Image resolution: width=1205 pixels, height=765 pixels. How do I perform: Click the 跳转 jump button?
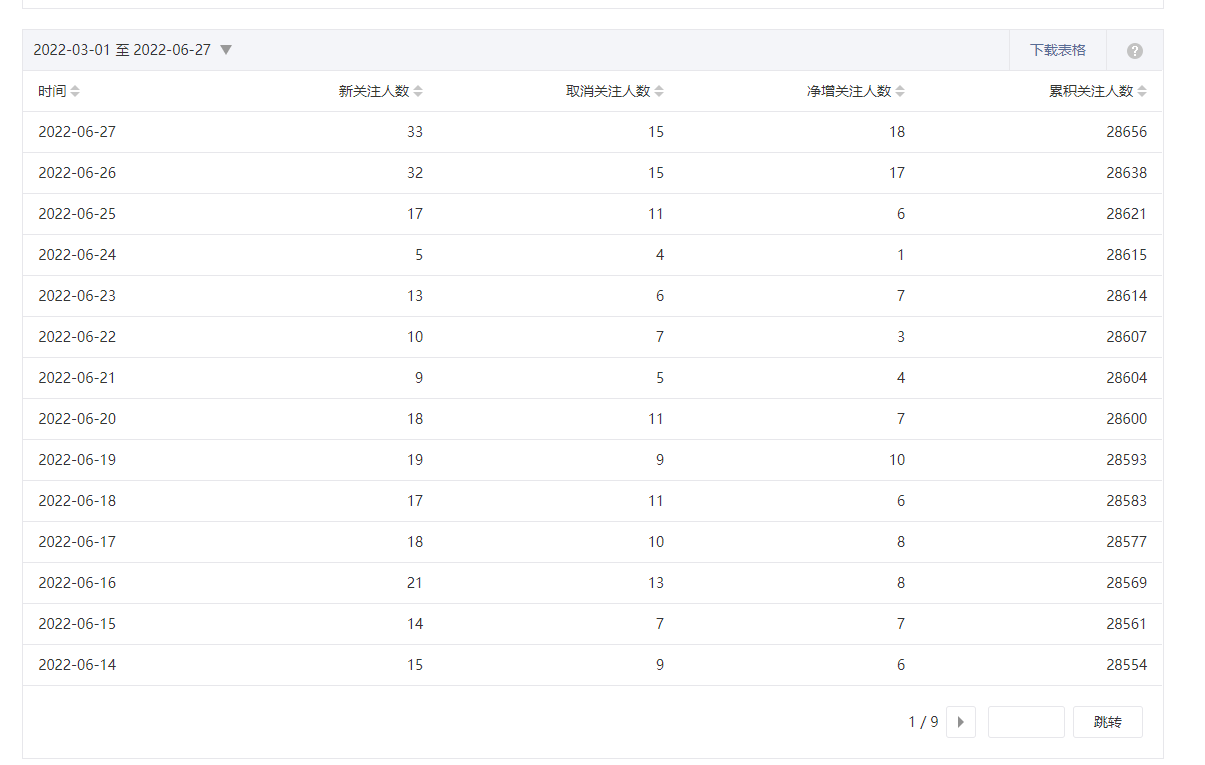click(1107, 722)
